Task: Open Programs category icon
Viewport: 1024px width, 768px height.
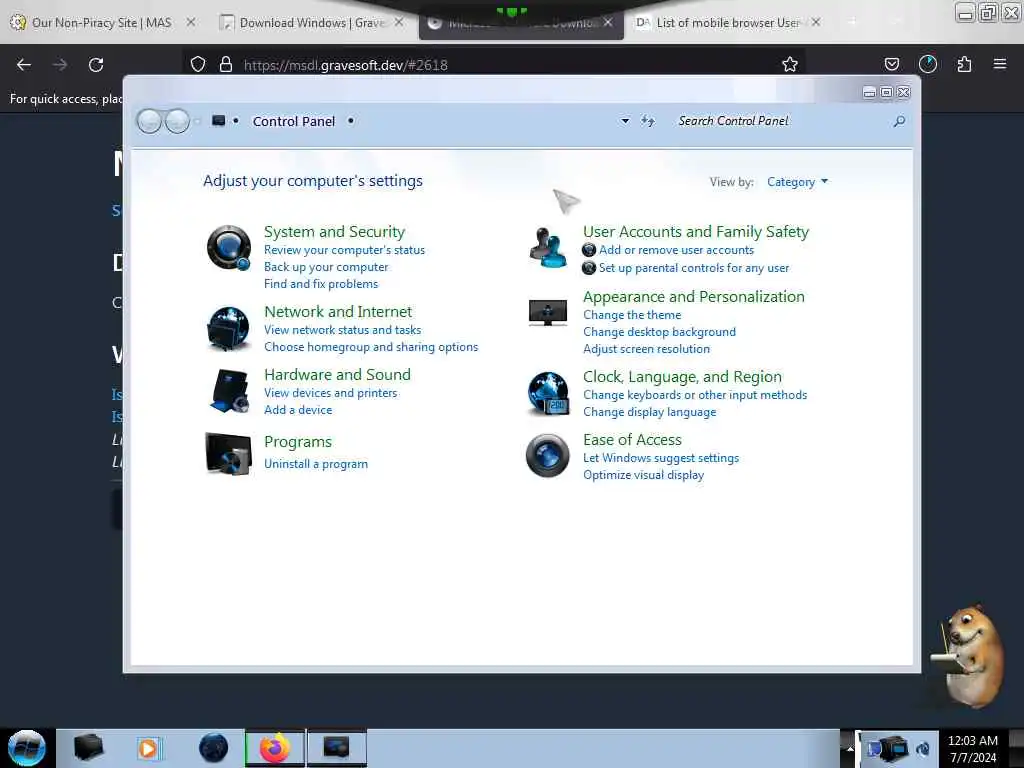Action: pyautogui.click(x=228, y=454)
